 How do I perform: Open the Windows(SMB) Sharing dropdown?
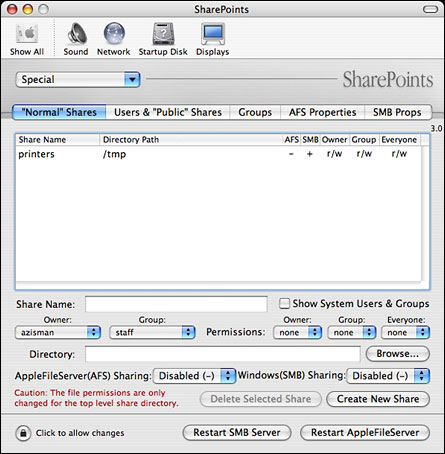pyautogui.click(x=388, y=376)
